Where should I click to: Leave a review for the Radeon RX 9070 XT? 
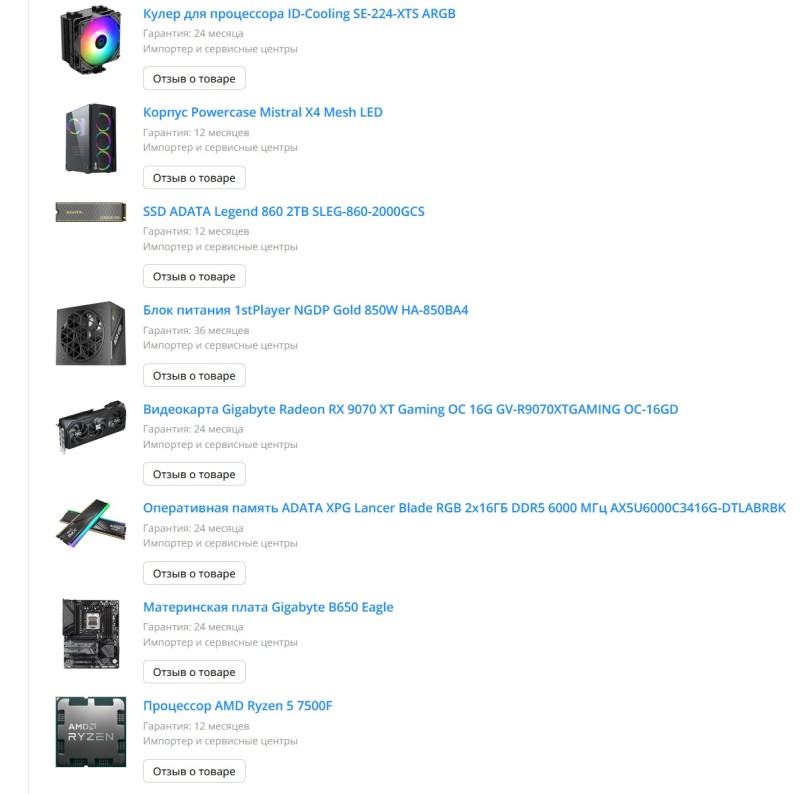[194, 475]
